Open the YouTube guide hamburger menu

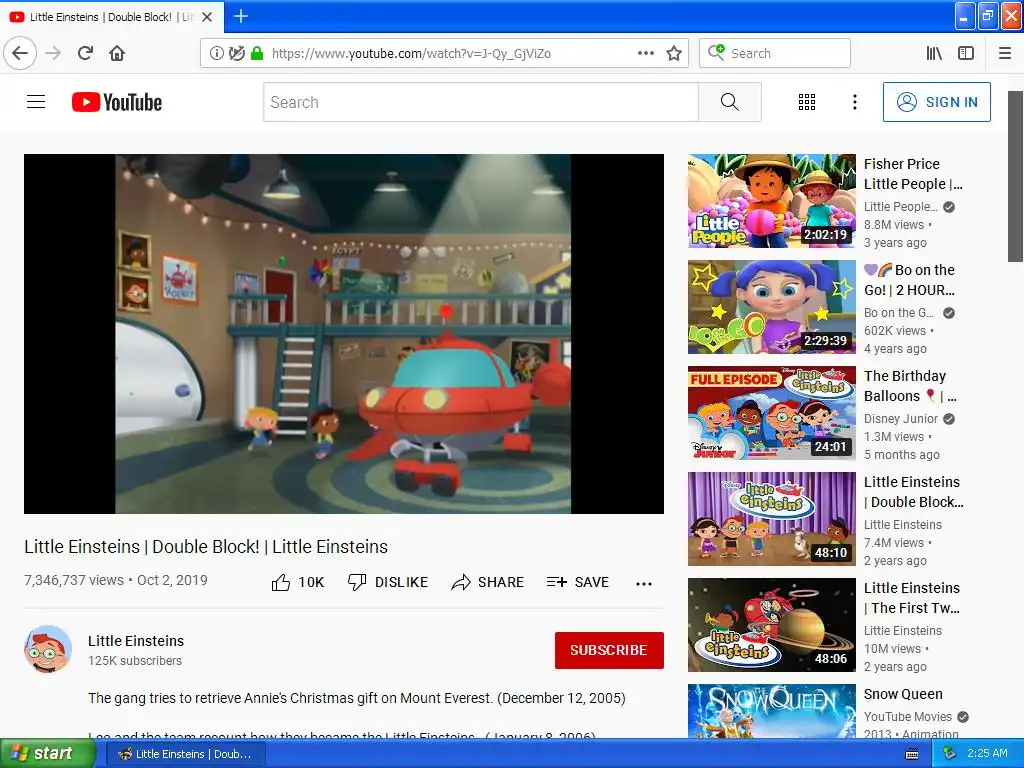coord(36,102)
